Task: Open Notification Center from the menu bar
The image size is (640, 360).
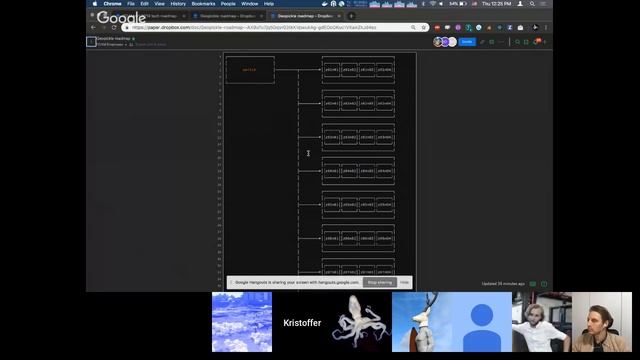Action: (543, 4)
